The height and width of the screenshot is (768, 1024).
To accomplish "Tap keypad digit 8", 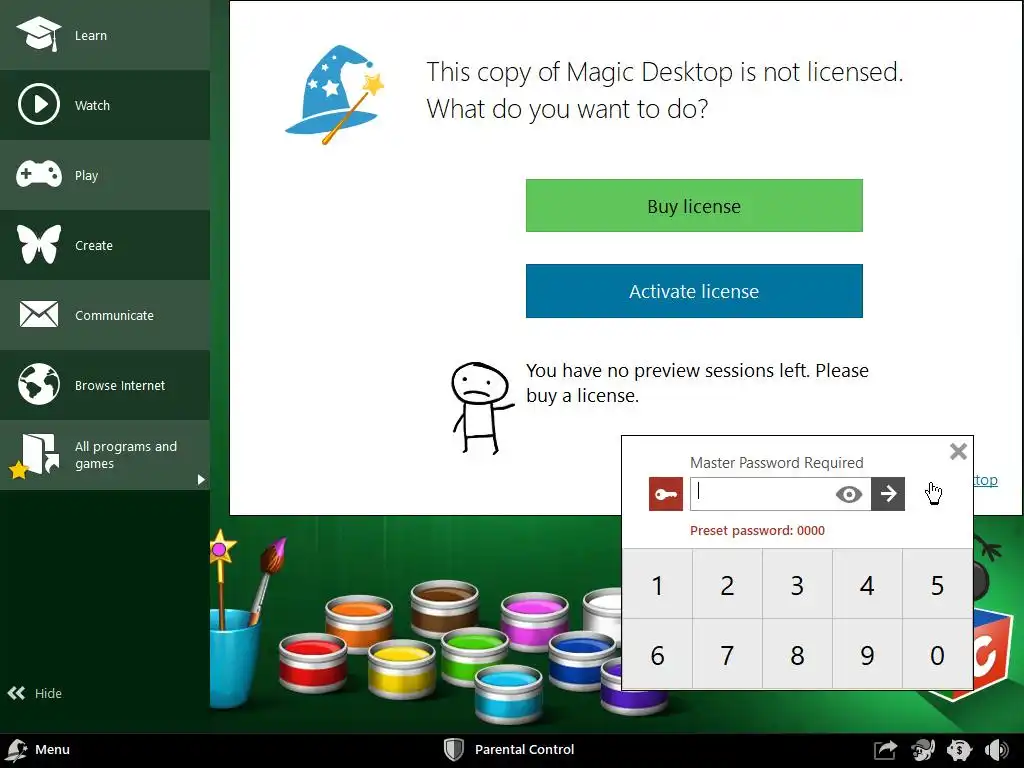I will (x=797, y=654).
